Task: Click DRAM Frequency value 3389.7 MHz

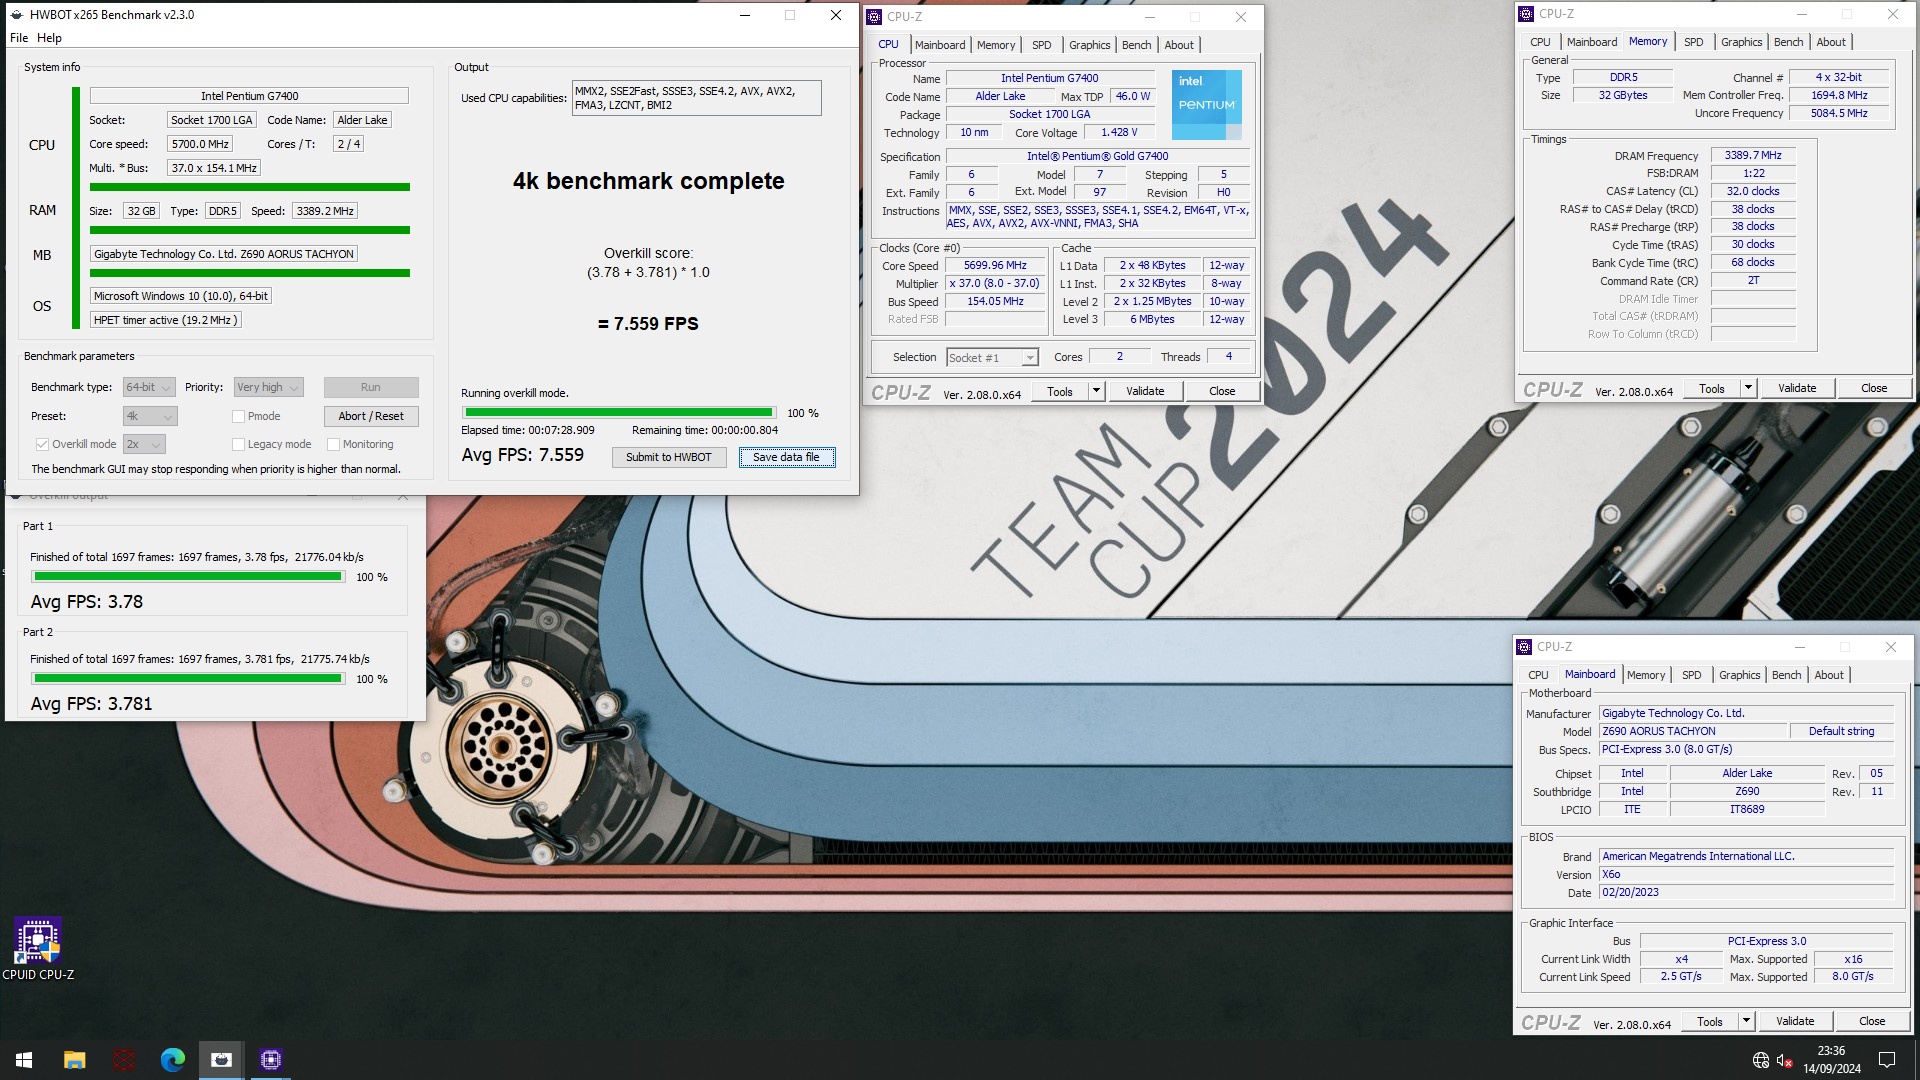Action: [1752, 155]
